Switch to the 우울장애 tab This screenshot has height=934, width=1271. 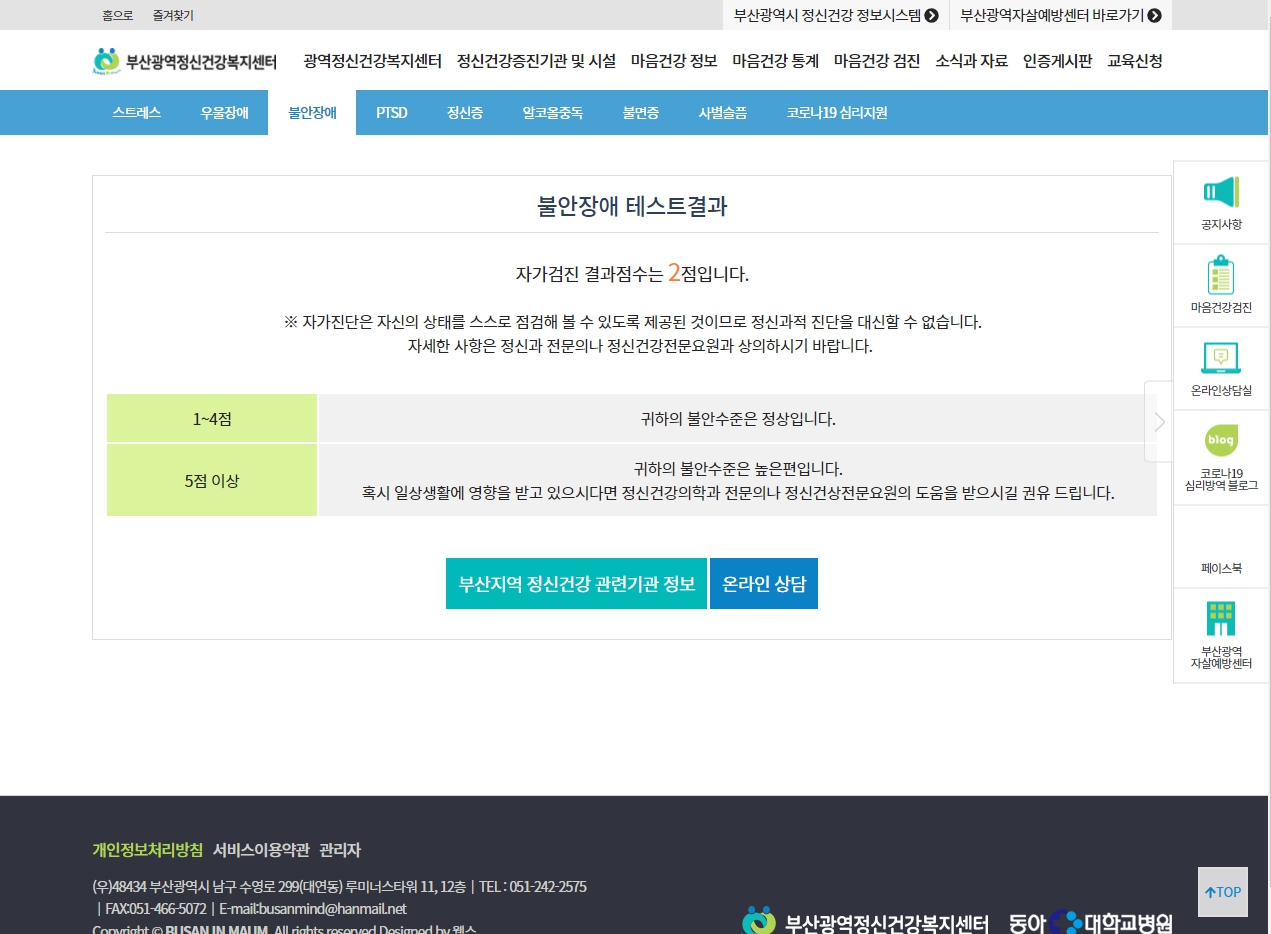pyautogui.click(x=224, y=113)
